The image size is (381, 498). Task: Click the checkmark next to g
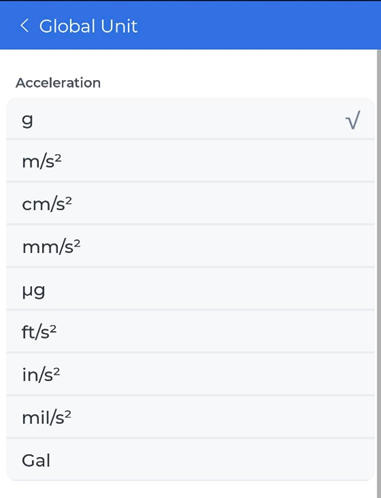(x=353, y=120)
